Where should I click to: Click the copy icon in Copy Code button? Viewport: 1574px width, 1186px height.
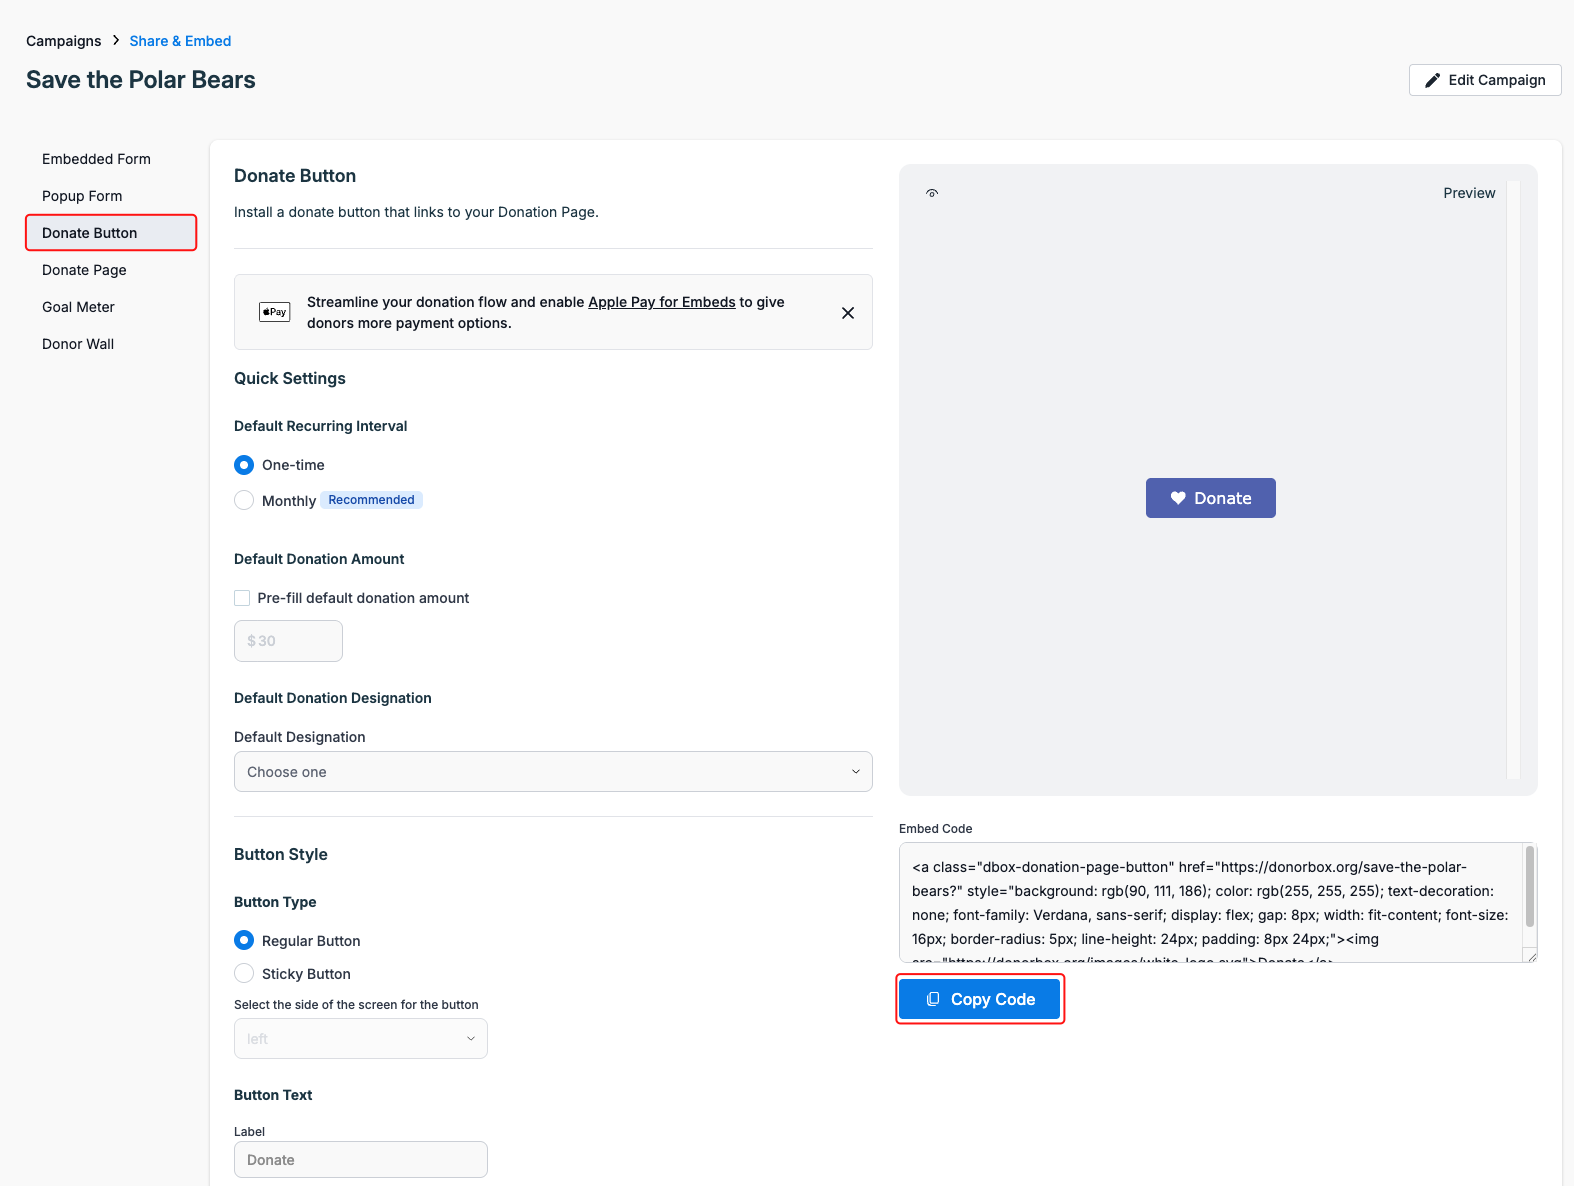point(933,999)
